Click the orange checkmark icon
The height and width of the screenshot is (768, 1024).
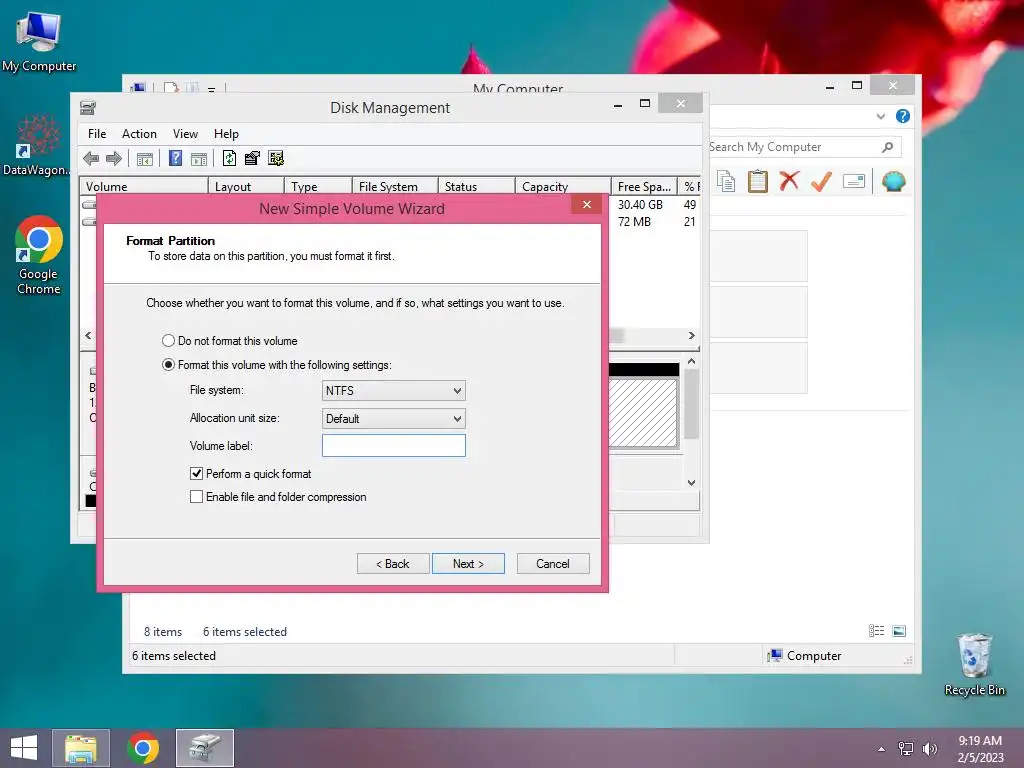coord(821,181)
